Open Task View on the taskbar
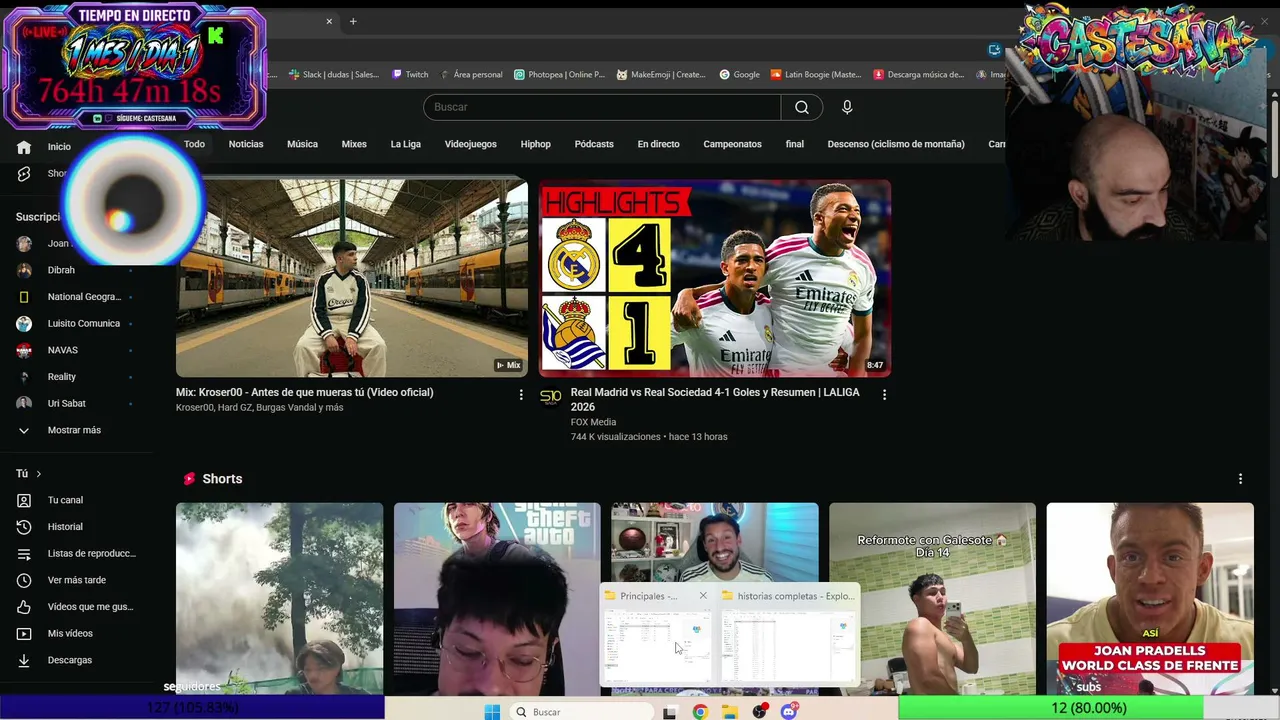The height and width of the screenshot is (720, 1280). pyautogui.click(x=670, y=712)
